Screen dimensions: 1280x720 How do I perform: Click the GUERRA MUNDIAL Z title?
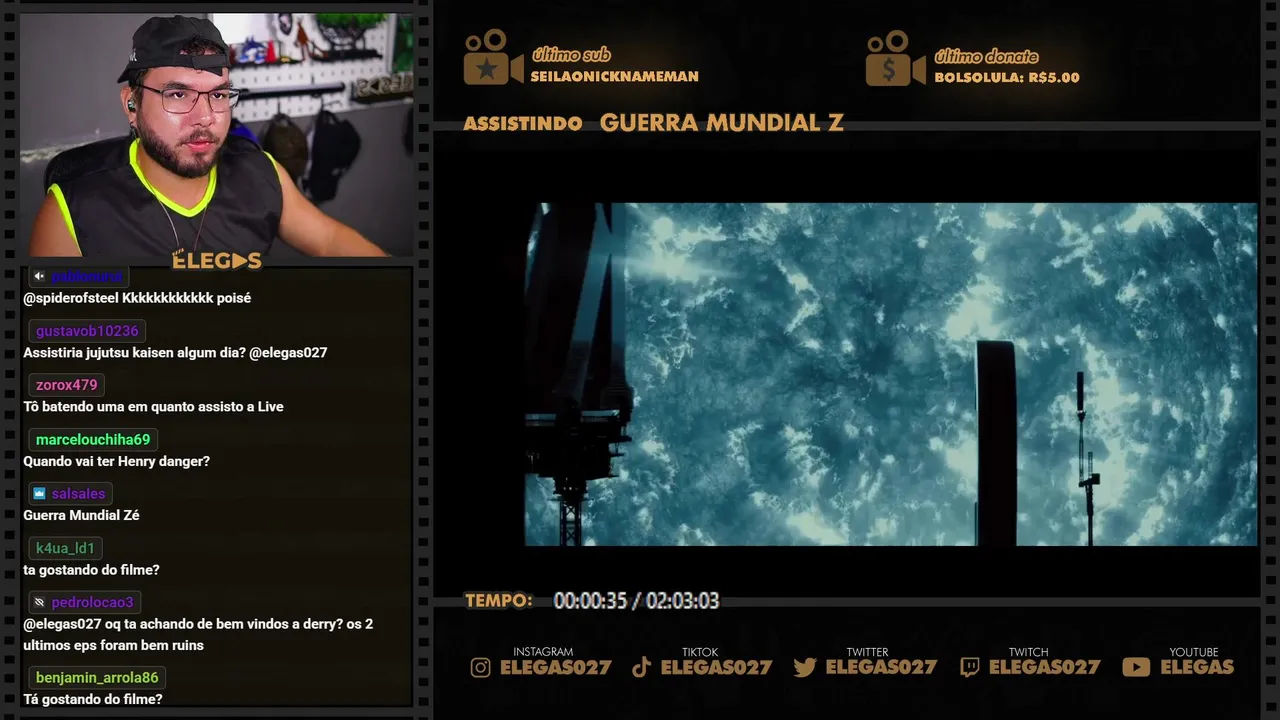[x=722, y=123]
